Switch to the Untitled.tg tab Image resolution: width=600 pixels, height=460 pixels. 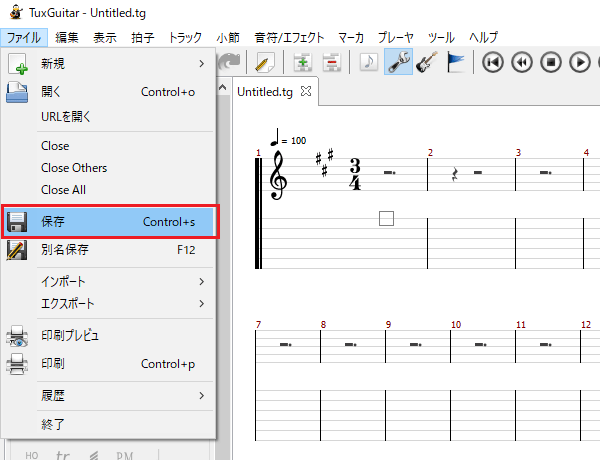[265, 92]
